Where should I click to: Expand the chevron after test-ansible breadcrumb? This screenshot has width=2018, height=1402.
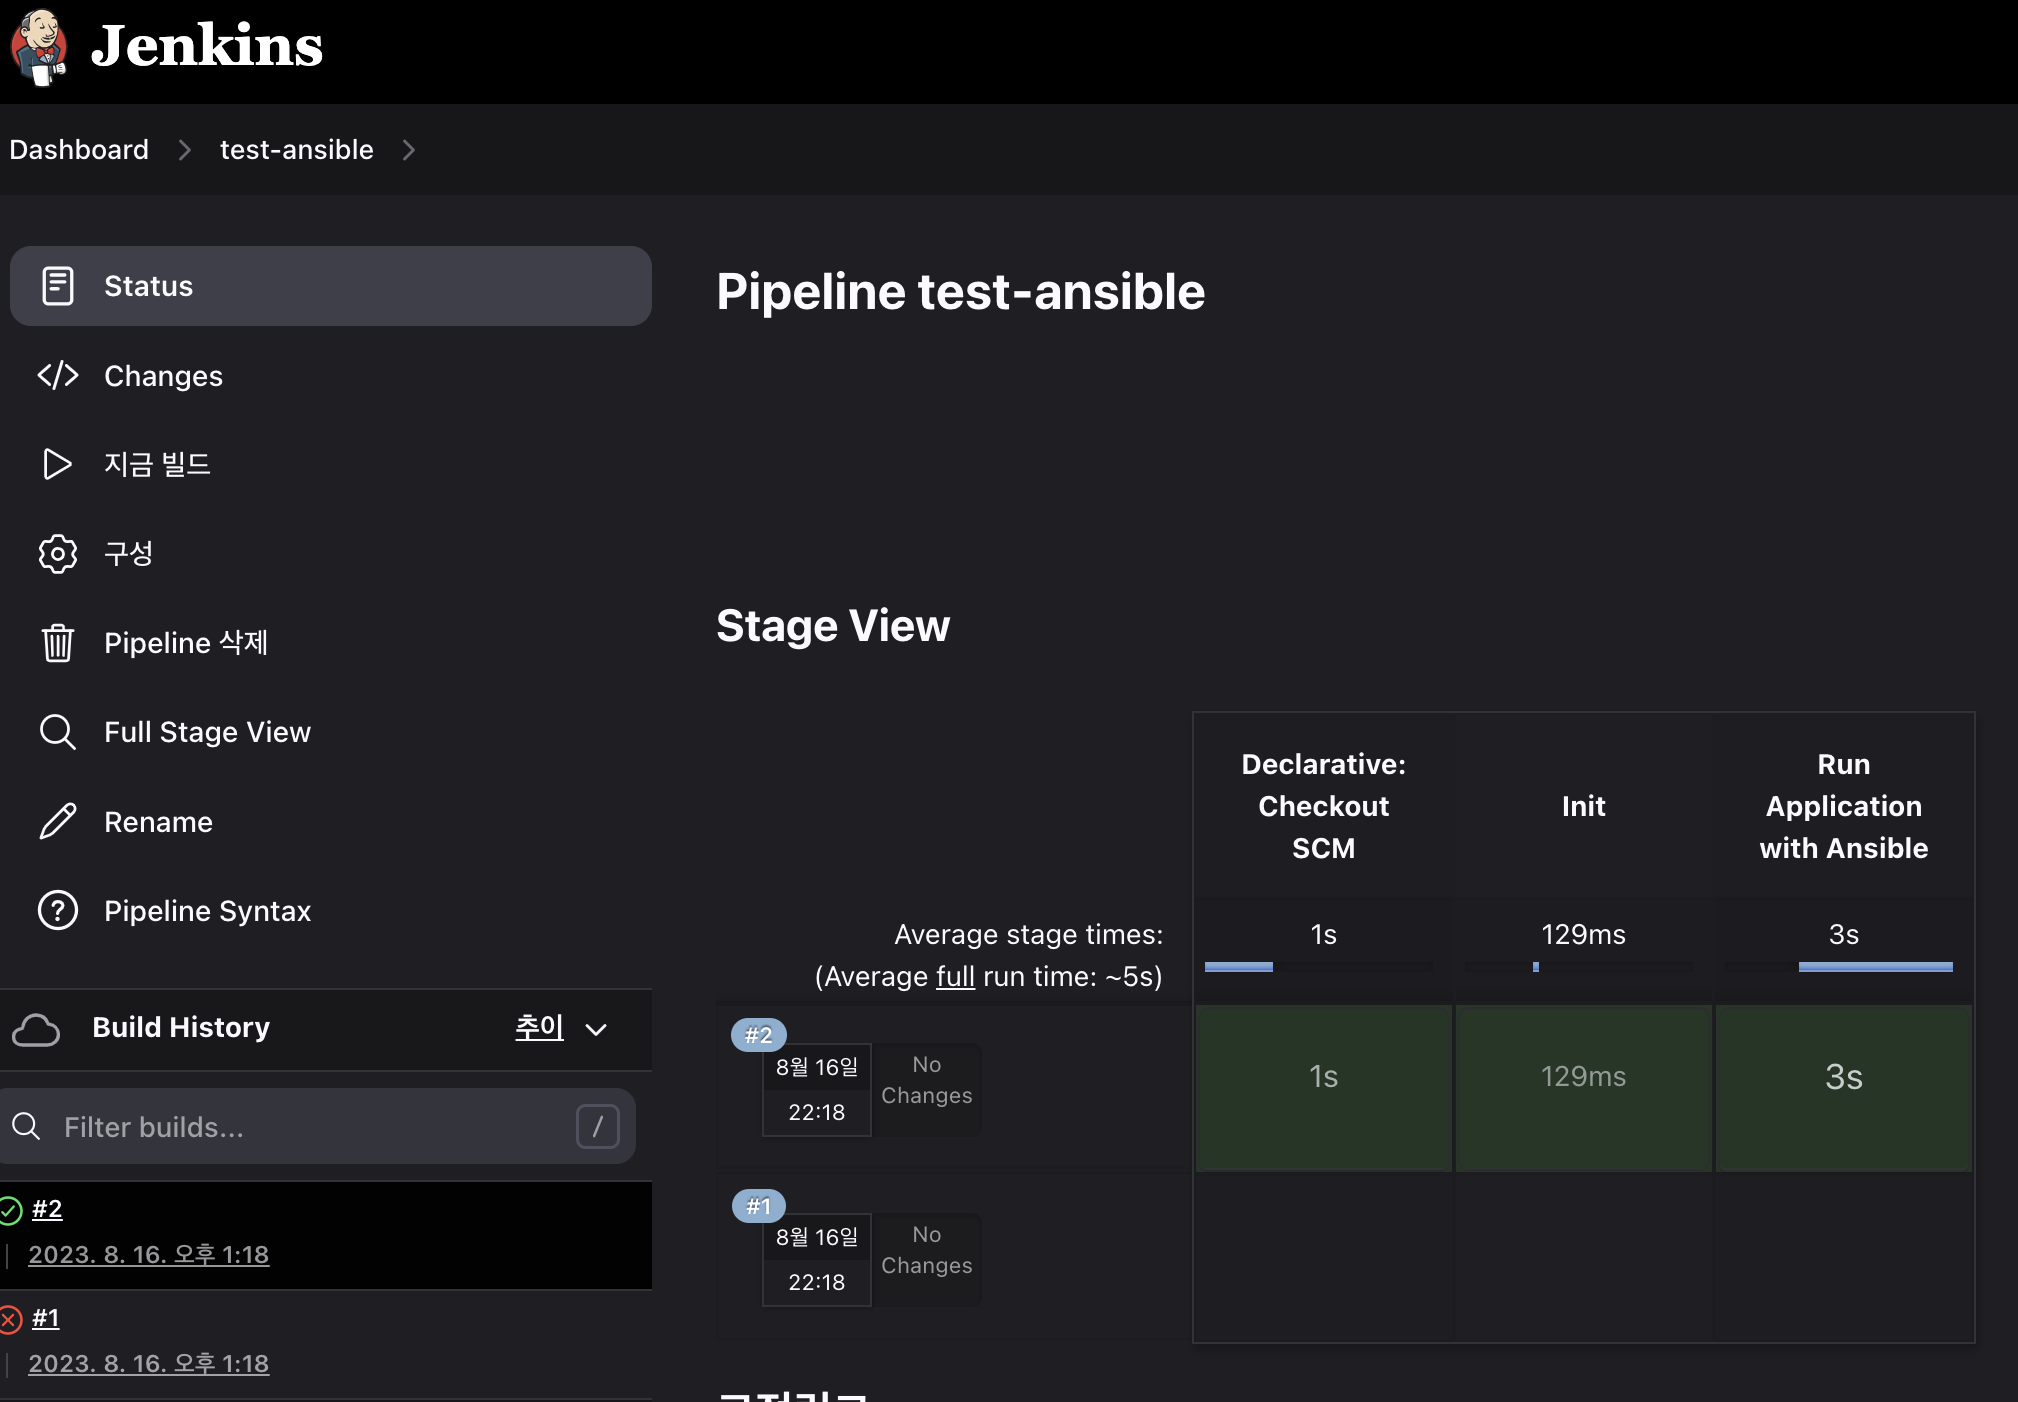coord(408,150)
